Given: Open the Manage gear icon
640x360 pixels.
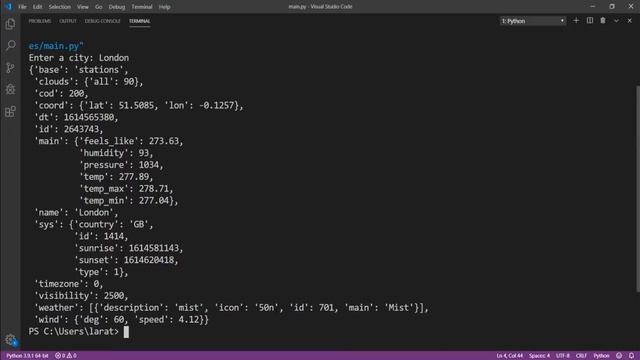Looking at the screenshot, I should click(x=10, y=340).
